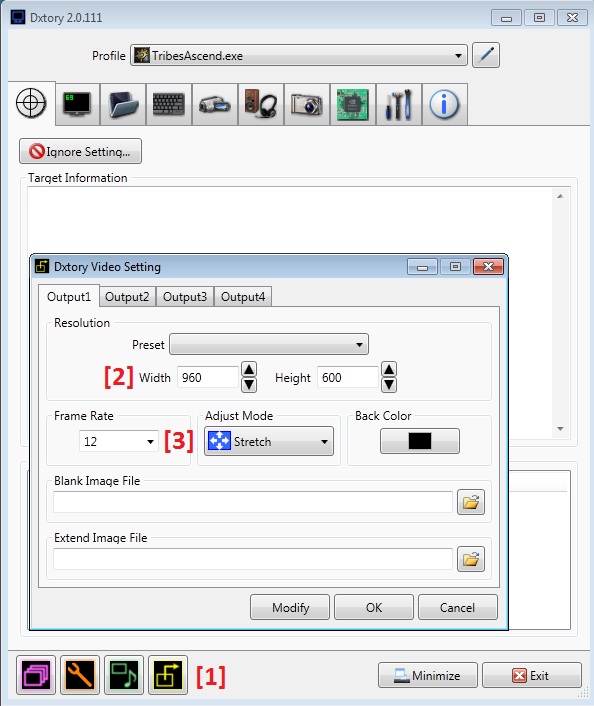Open the Overlay monitor tab
The height and width of the screenshot is (706, 594).
click(x=77, y=104)
